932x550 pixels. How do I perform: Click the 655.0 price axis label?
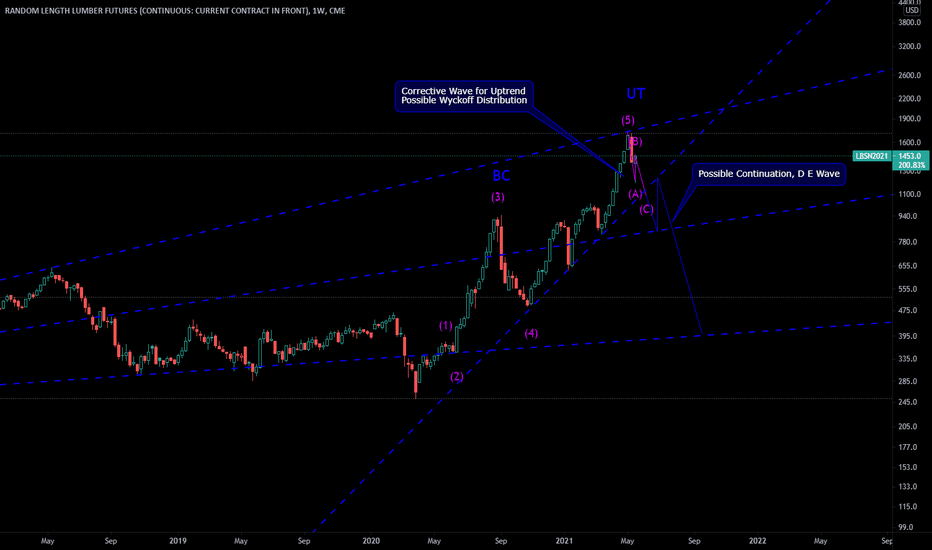(x=908, y=266)
